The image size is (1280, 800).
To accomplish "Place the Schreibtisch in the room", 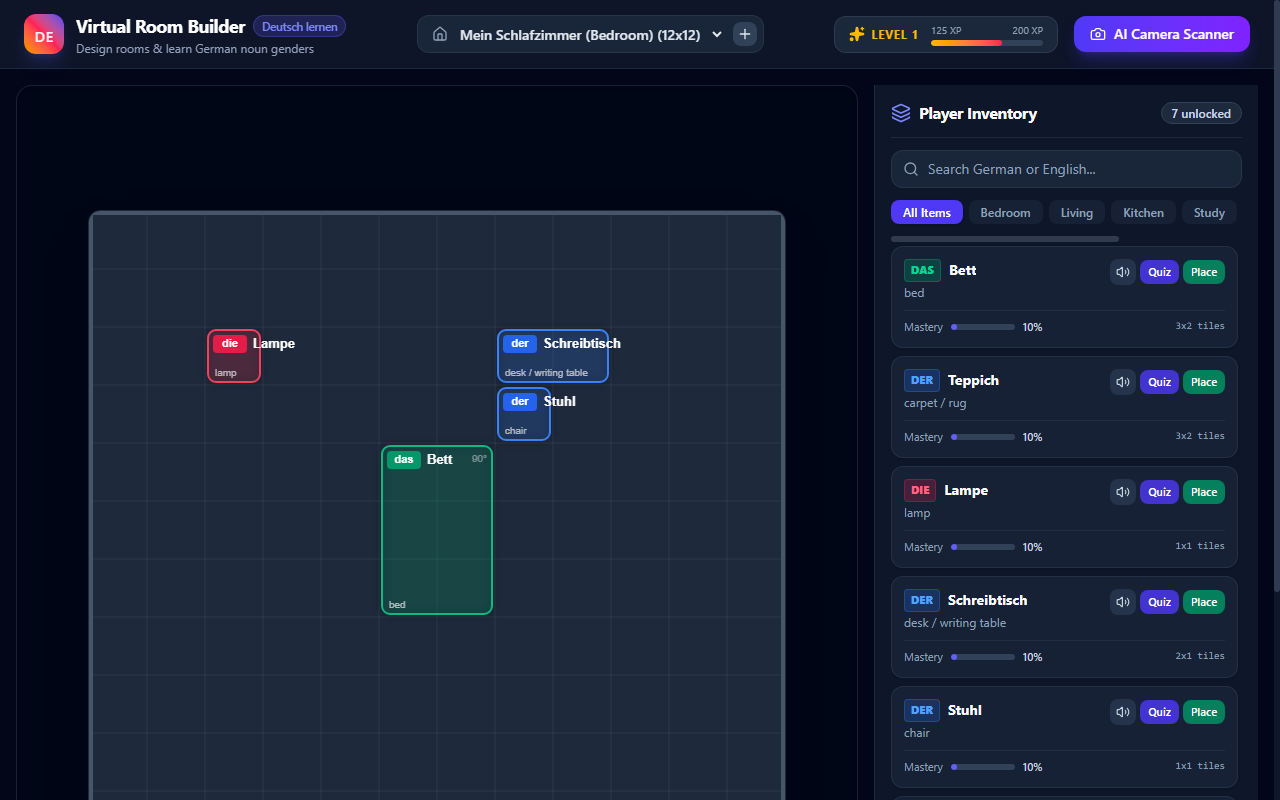I will [x=1204, y=602].
